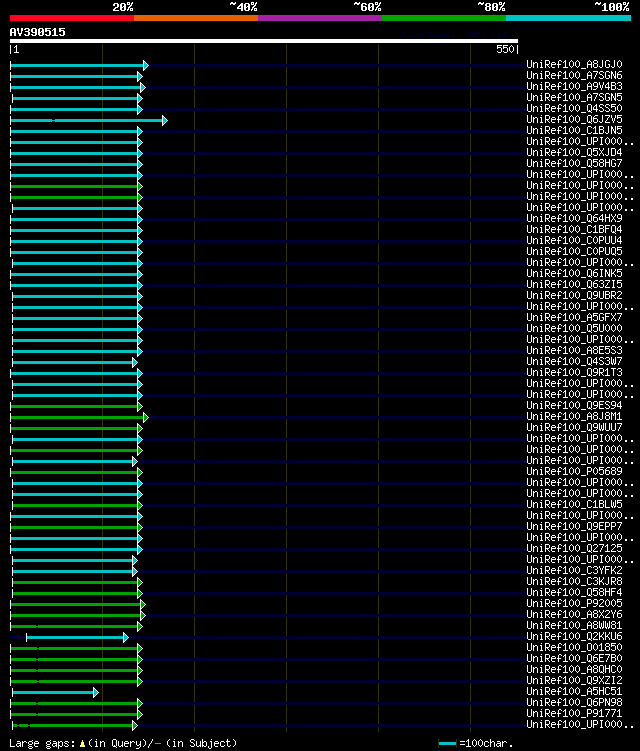Select the UniRef100_Q6PN98 label
The height and width of the screenshot is (751, 640).
pyautogui.click(x=574, y=703)
